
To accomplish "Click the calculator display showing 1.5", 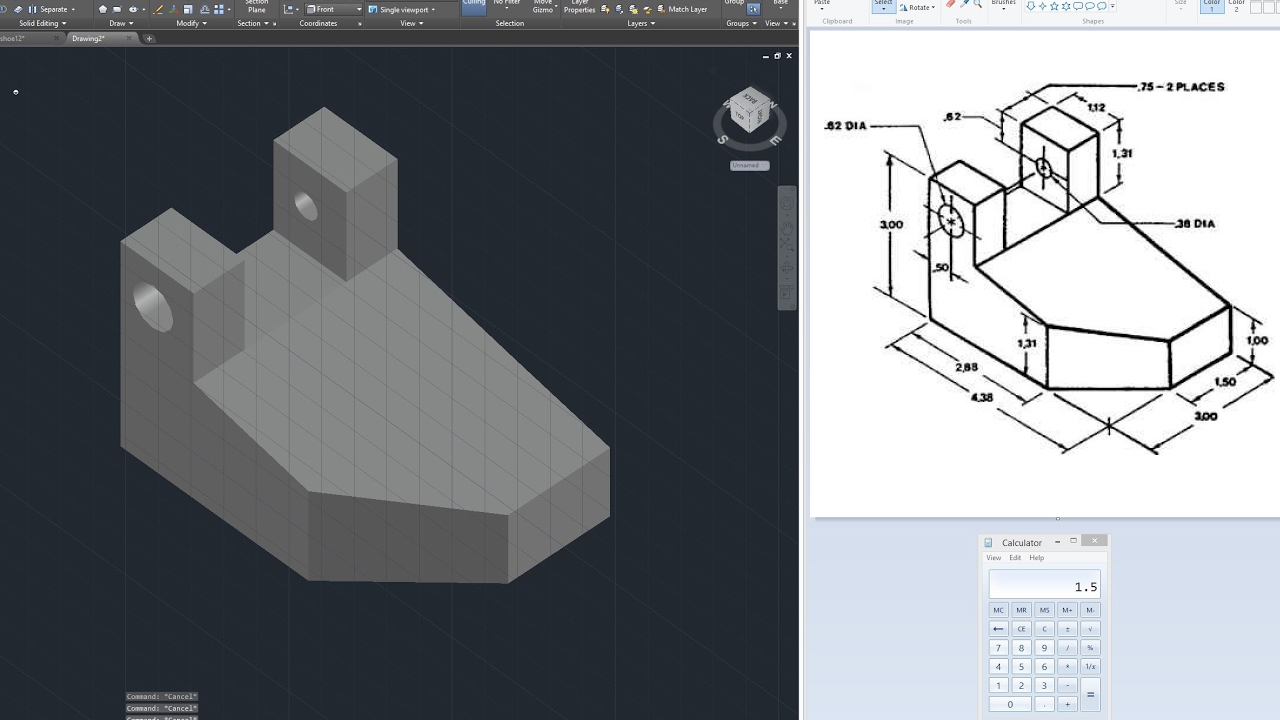I will tap(1044, 585).
